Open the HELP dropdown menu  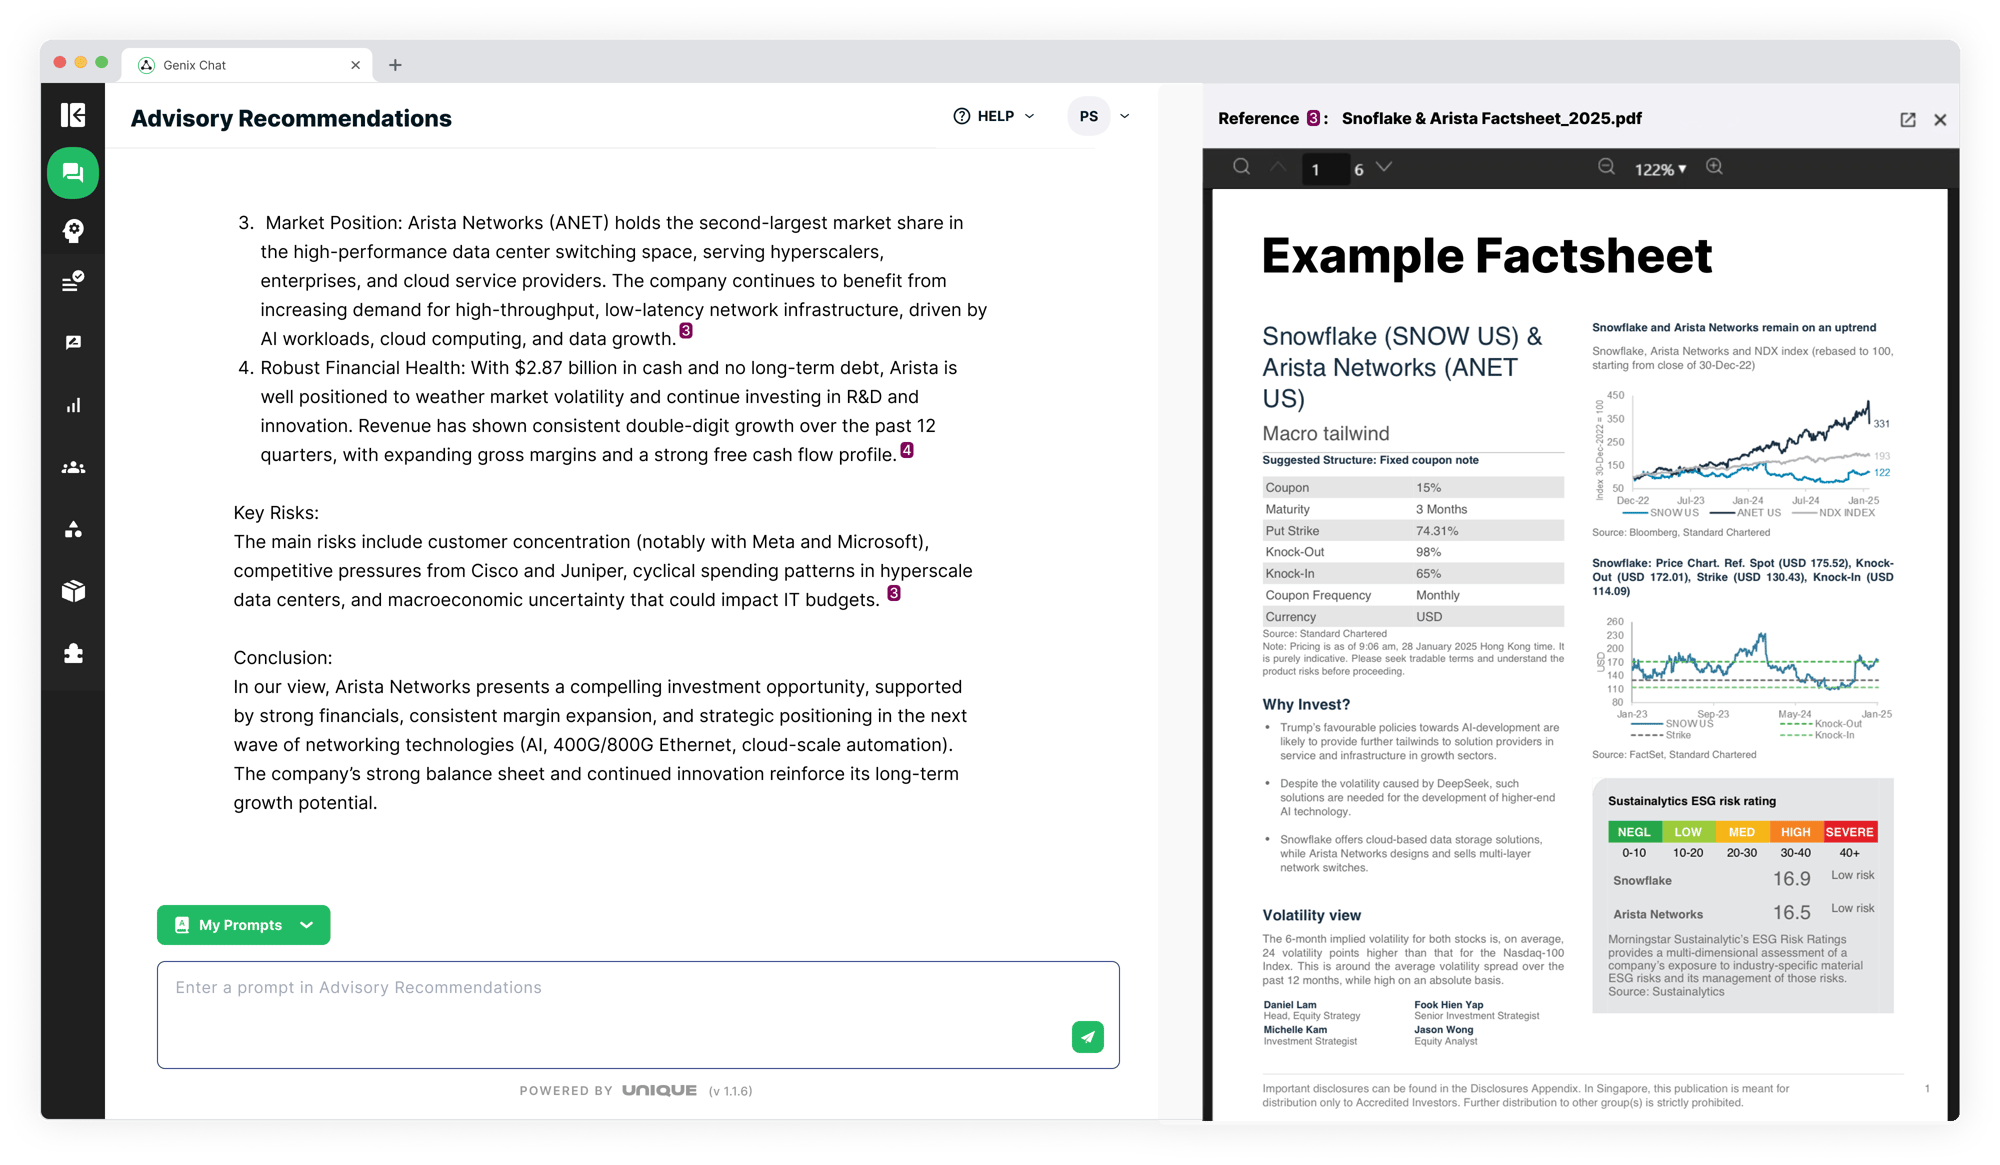[x=994, y=116]
